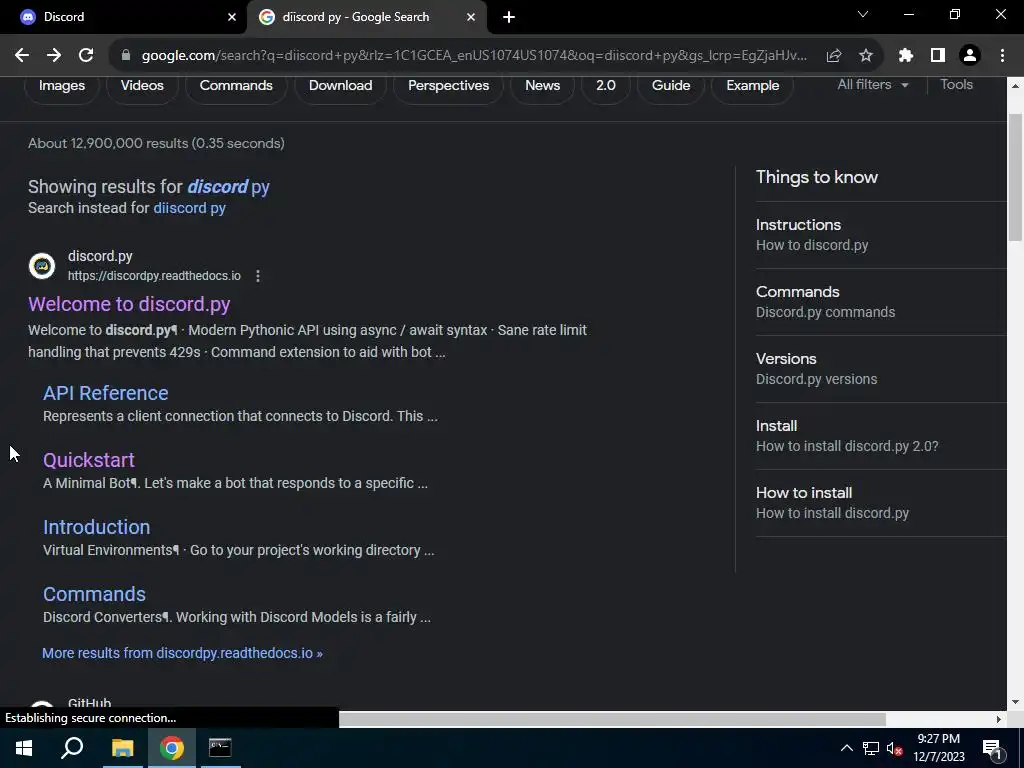Reload the Google search page
Image resolution: width=1024 pixels, height=768 pixels.
[x=86, y=56]
